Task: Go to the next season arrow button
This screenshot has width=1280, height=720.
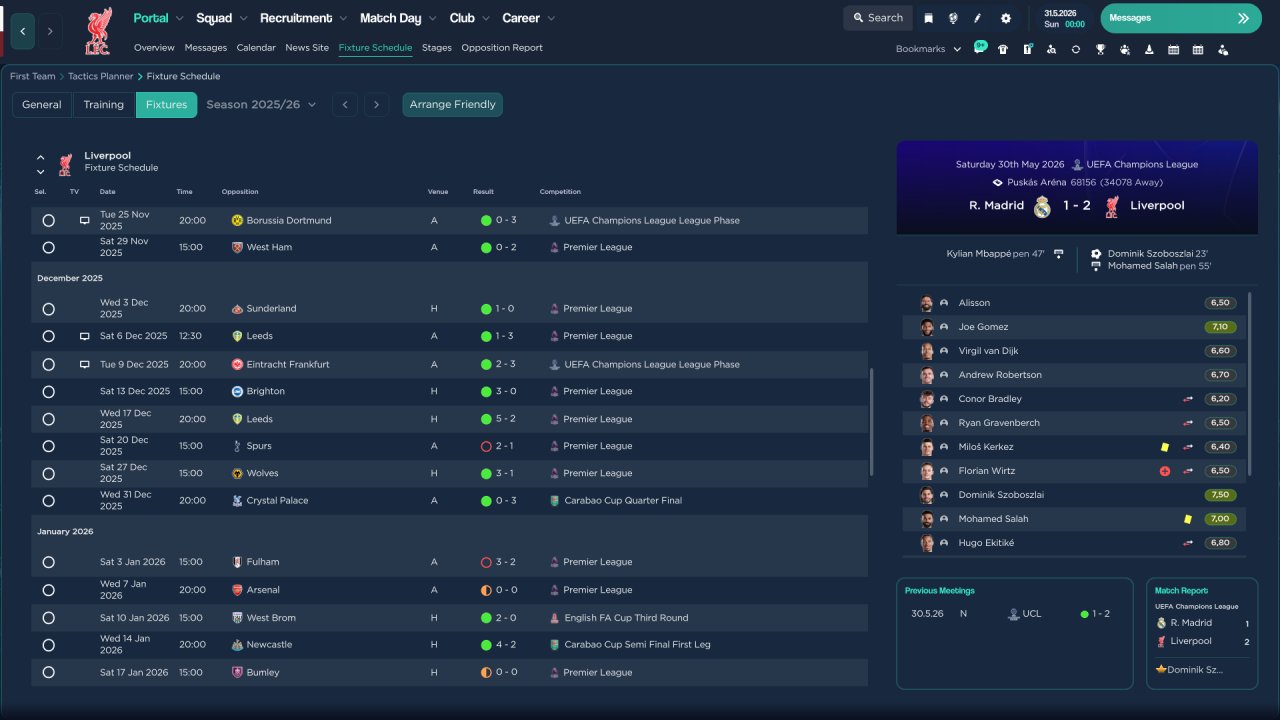Action: click(x=376, y=105)
